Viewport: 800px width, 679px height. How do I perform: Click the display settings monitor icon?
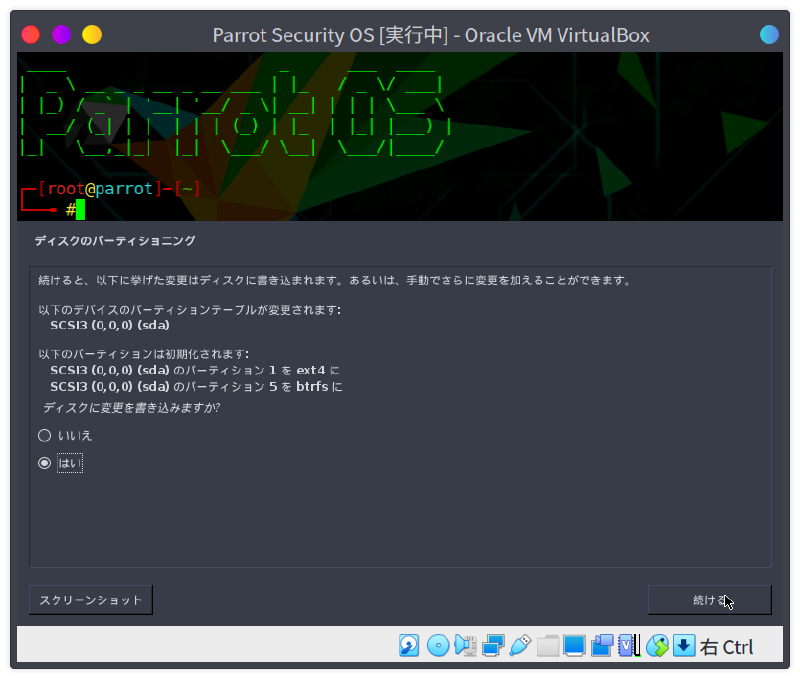click(574, 645)
